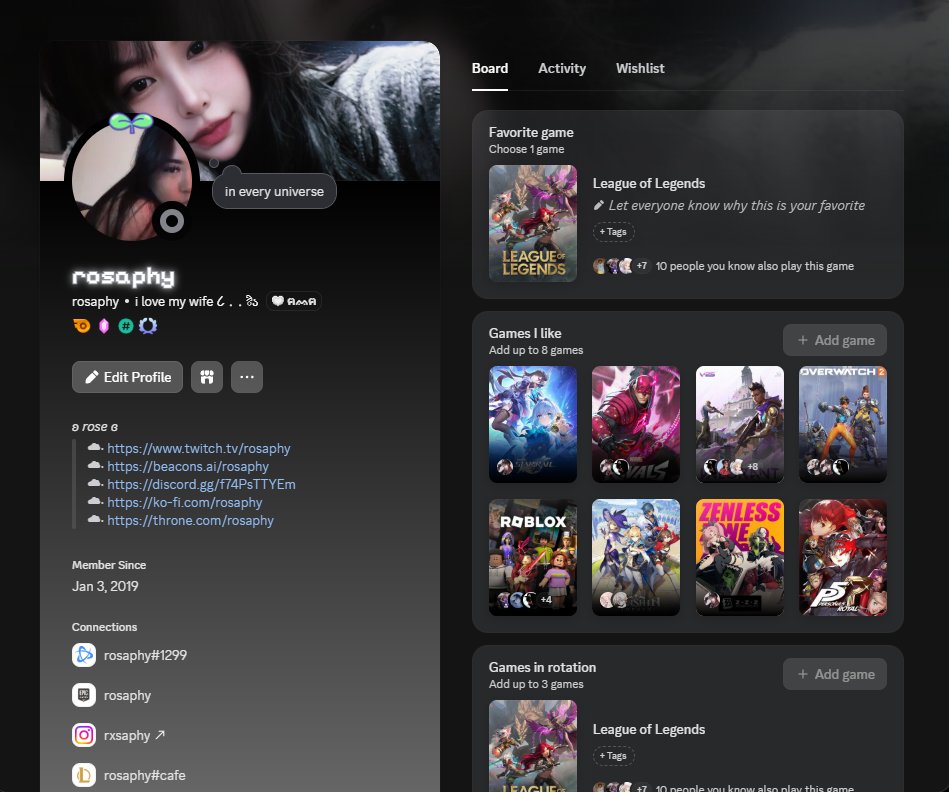Click the League of Legends title under Favorite game
The height and width of the screenshot is (792, 949).
[649, 183]
